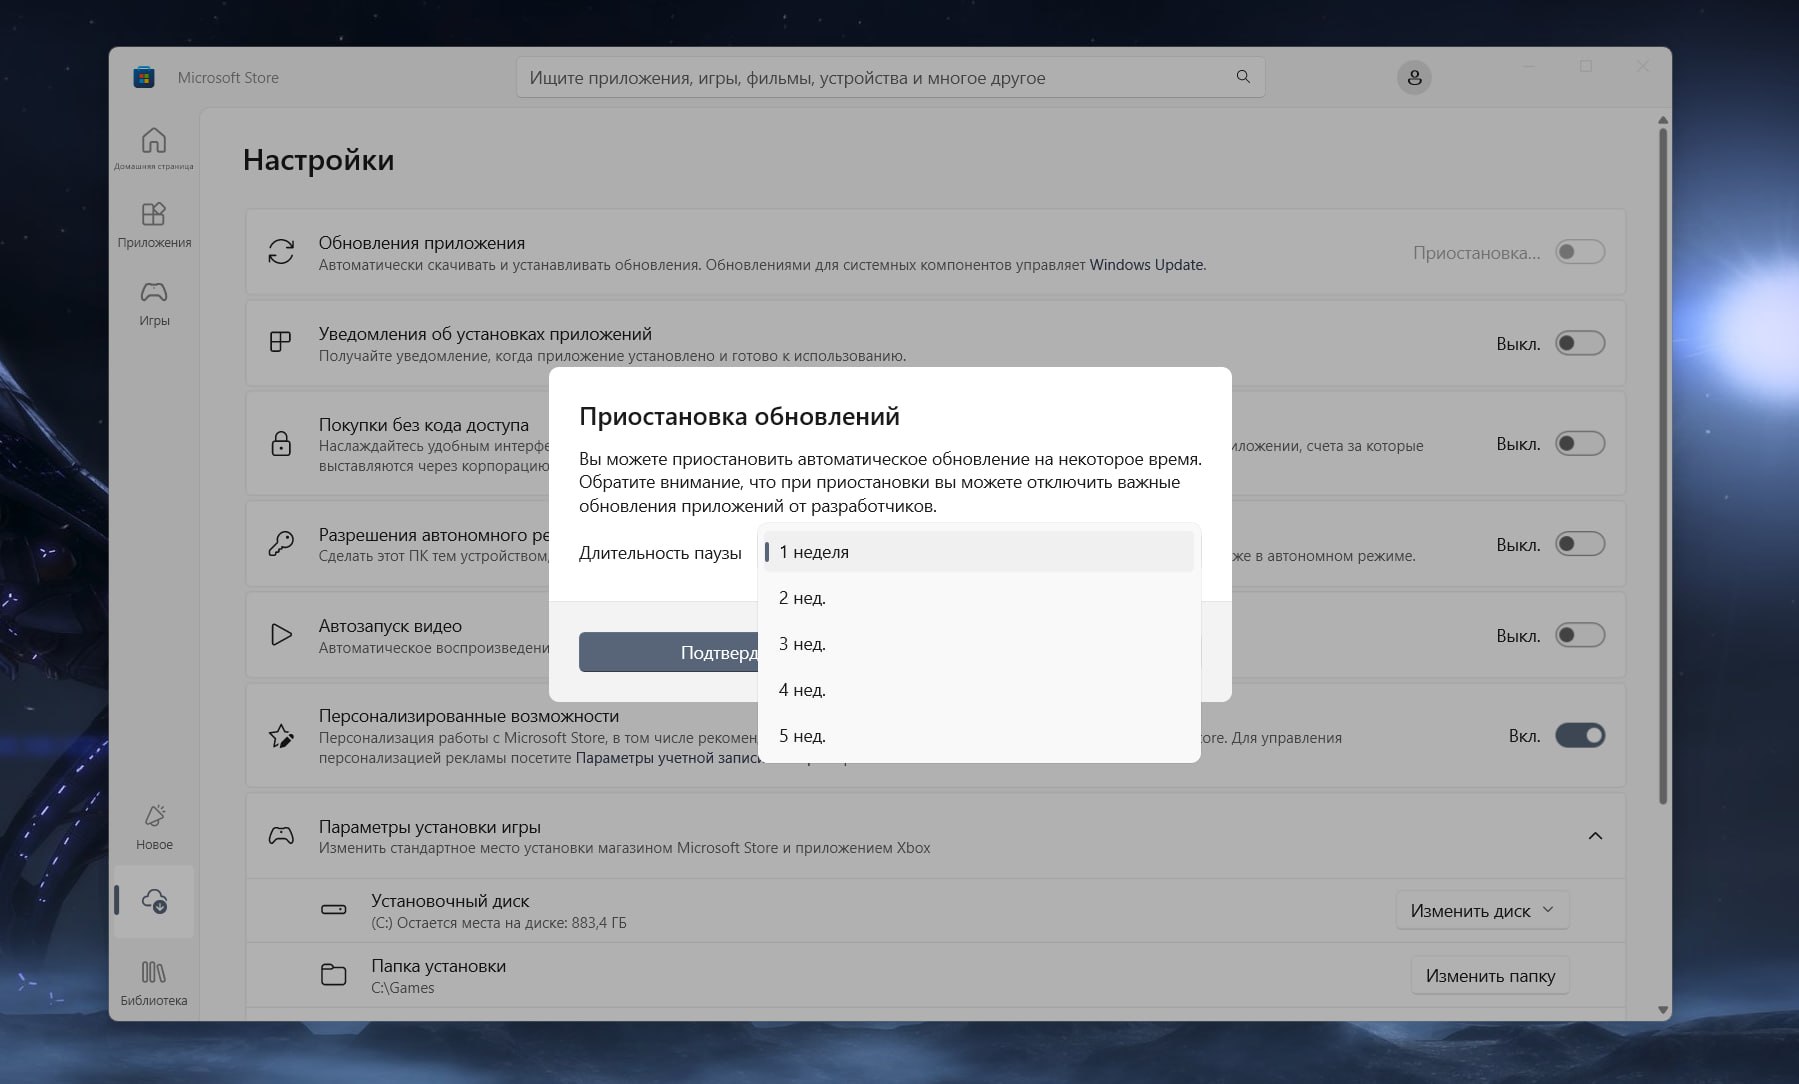Open the What's New sidebar icon
1799x1084 pixels.
point(153,826)
